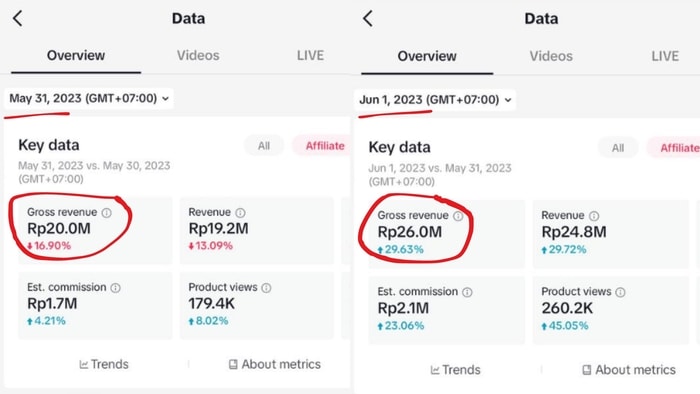This screenshot has height=394, width=700.
Task: Switch to LIVE tab on right screen
Action: point(665,56)
